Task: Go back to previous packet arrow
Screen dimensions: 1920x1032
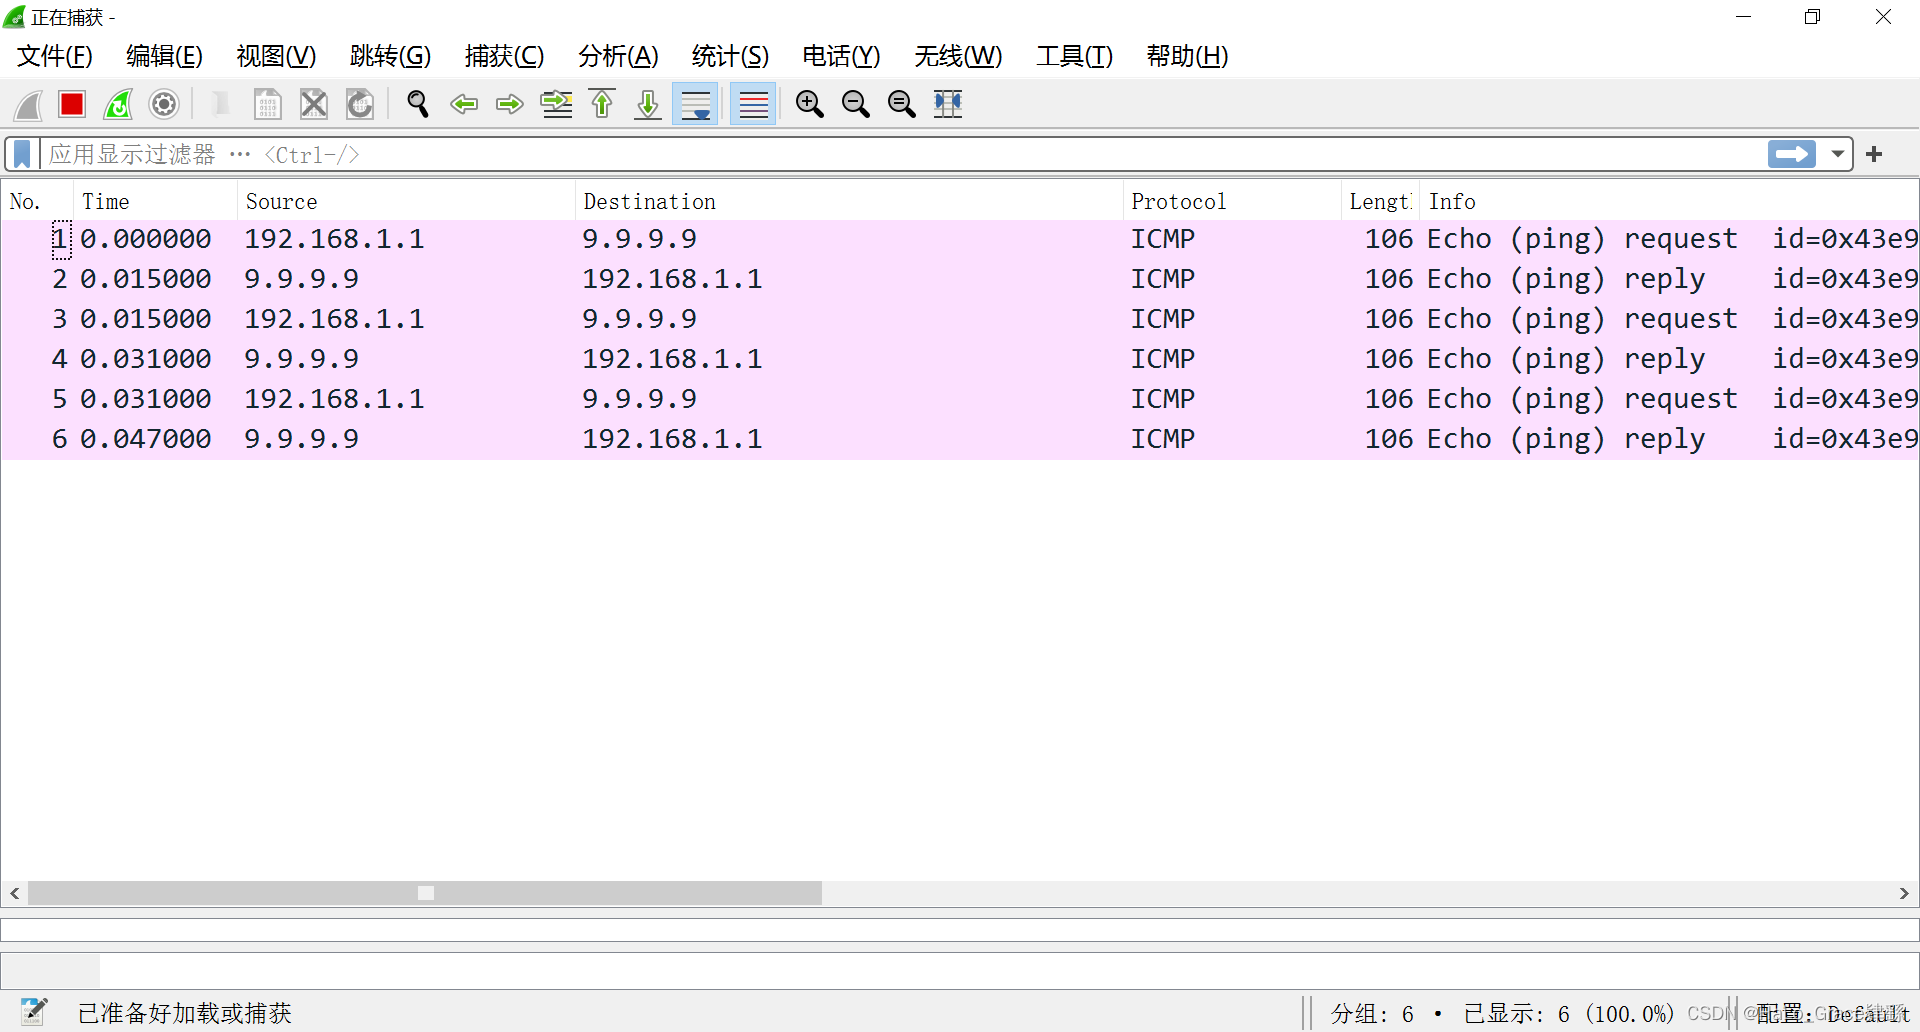Action: pos(464,104)
